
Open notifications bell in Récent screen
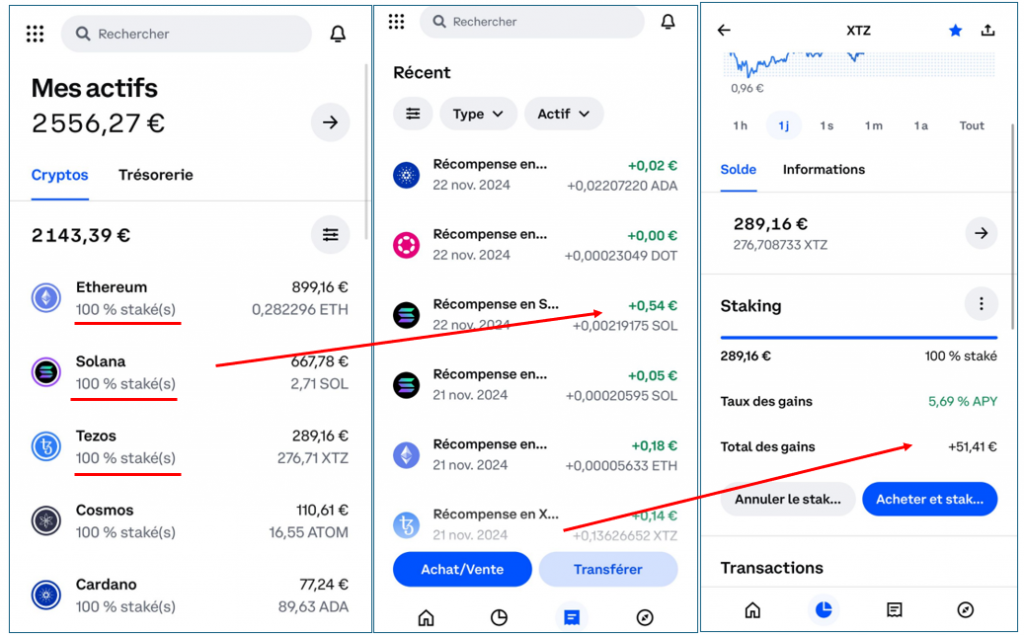[667, 22]
